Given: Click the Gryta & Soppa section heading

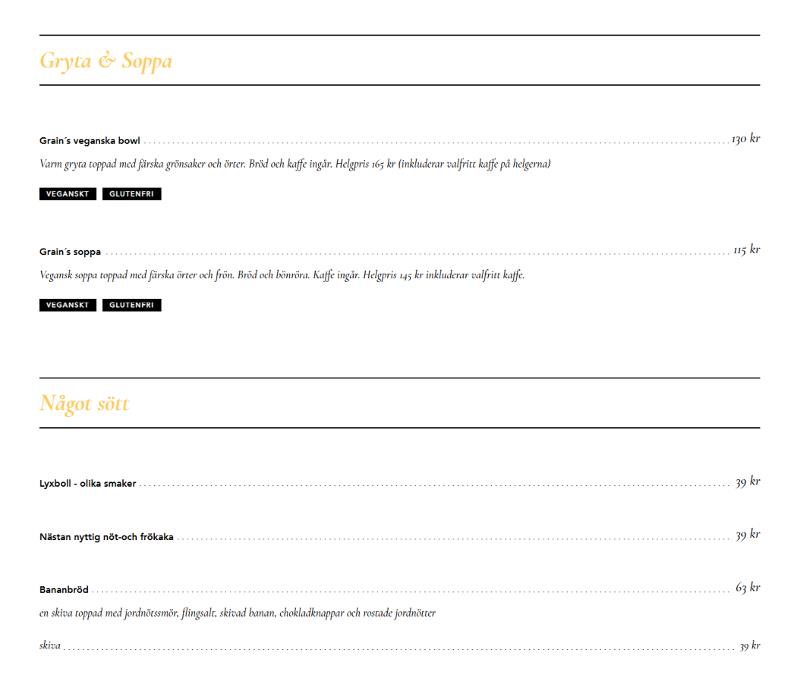Looking at the screenshot, I should tap(106, 61).
